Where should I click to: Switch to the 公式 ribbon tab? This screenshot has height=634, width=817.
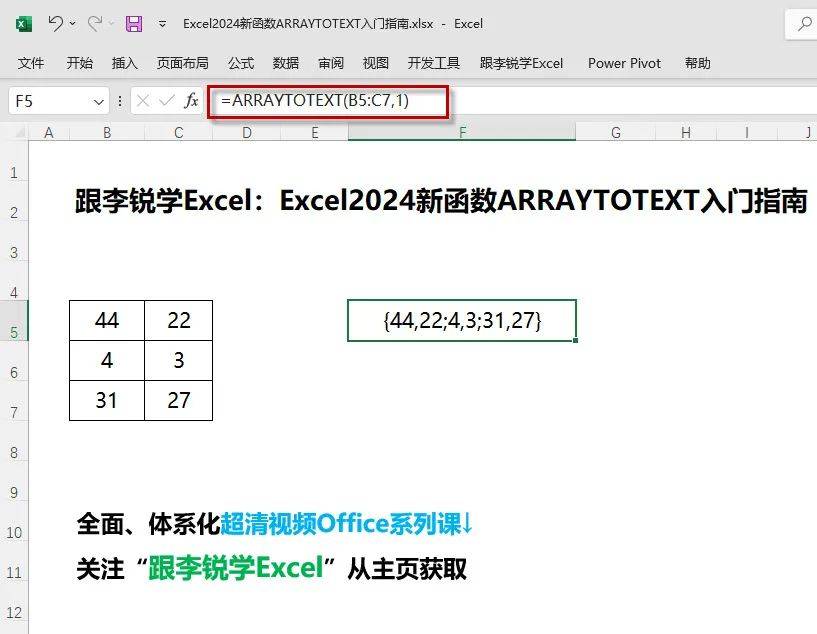(240, 63)
